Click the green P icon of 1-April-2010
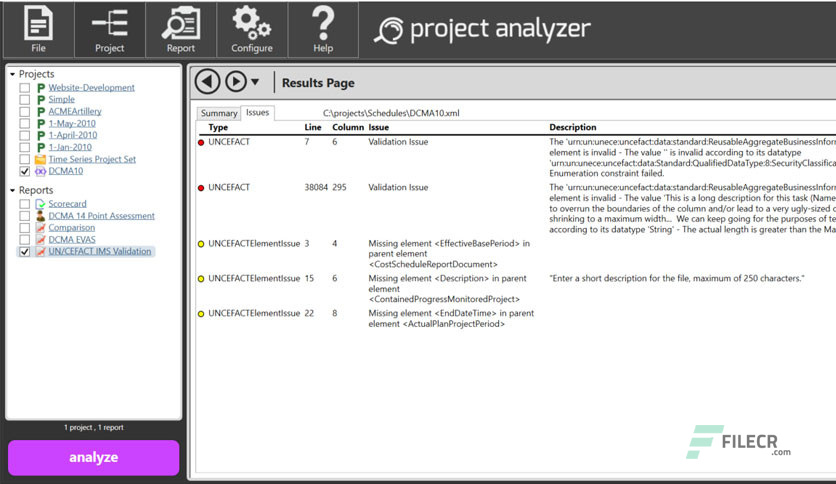Image resolution: width=836 pixels, height=484 pixels. (x=41, y=135)
